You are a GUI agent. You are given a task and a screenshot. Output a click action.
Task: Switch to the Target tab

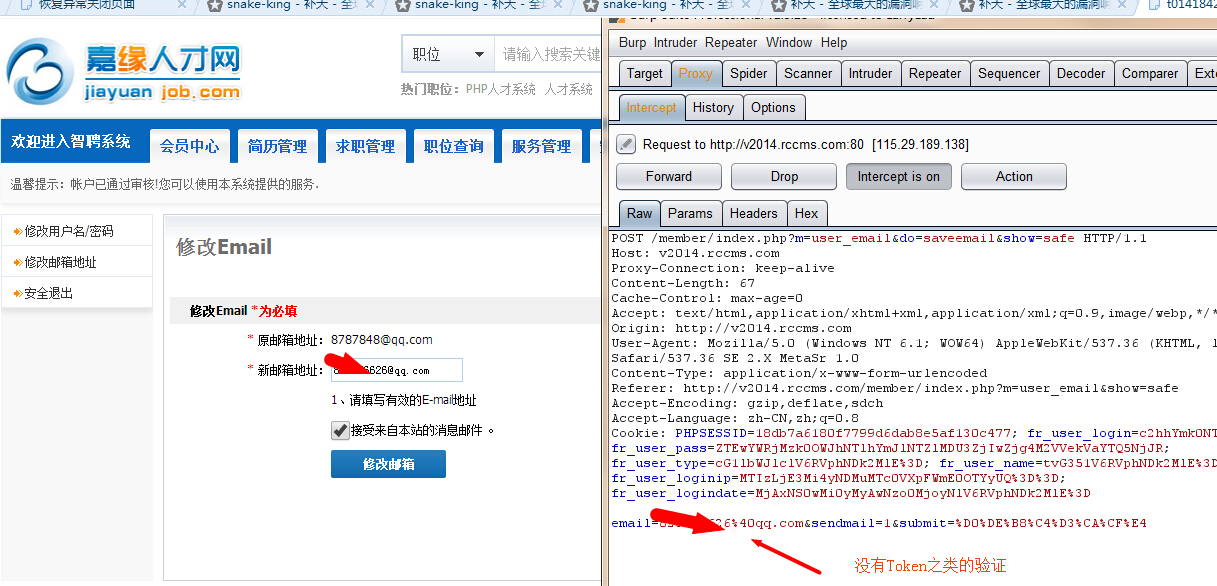(x=644, y=73)
